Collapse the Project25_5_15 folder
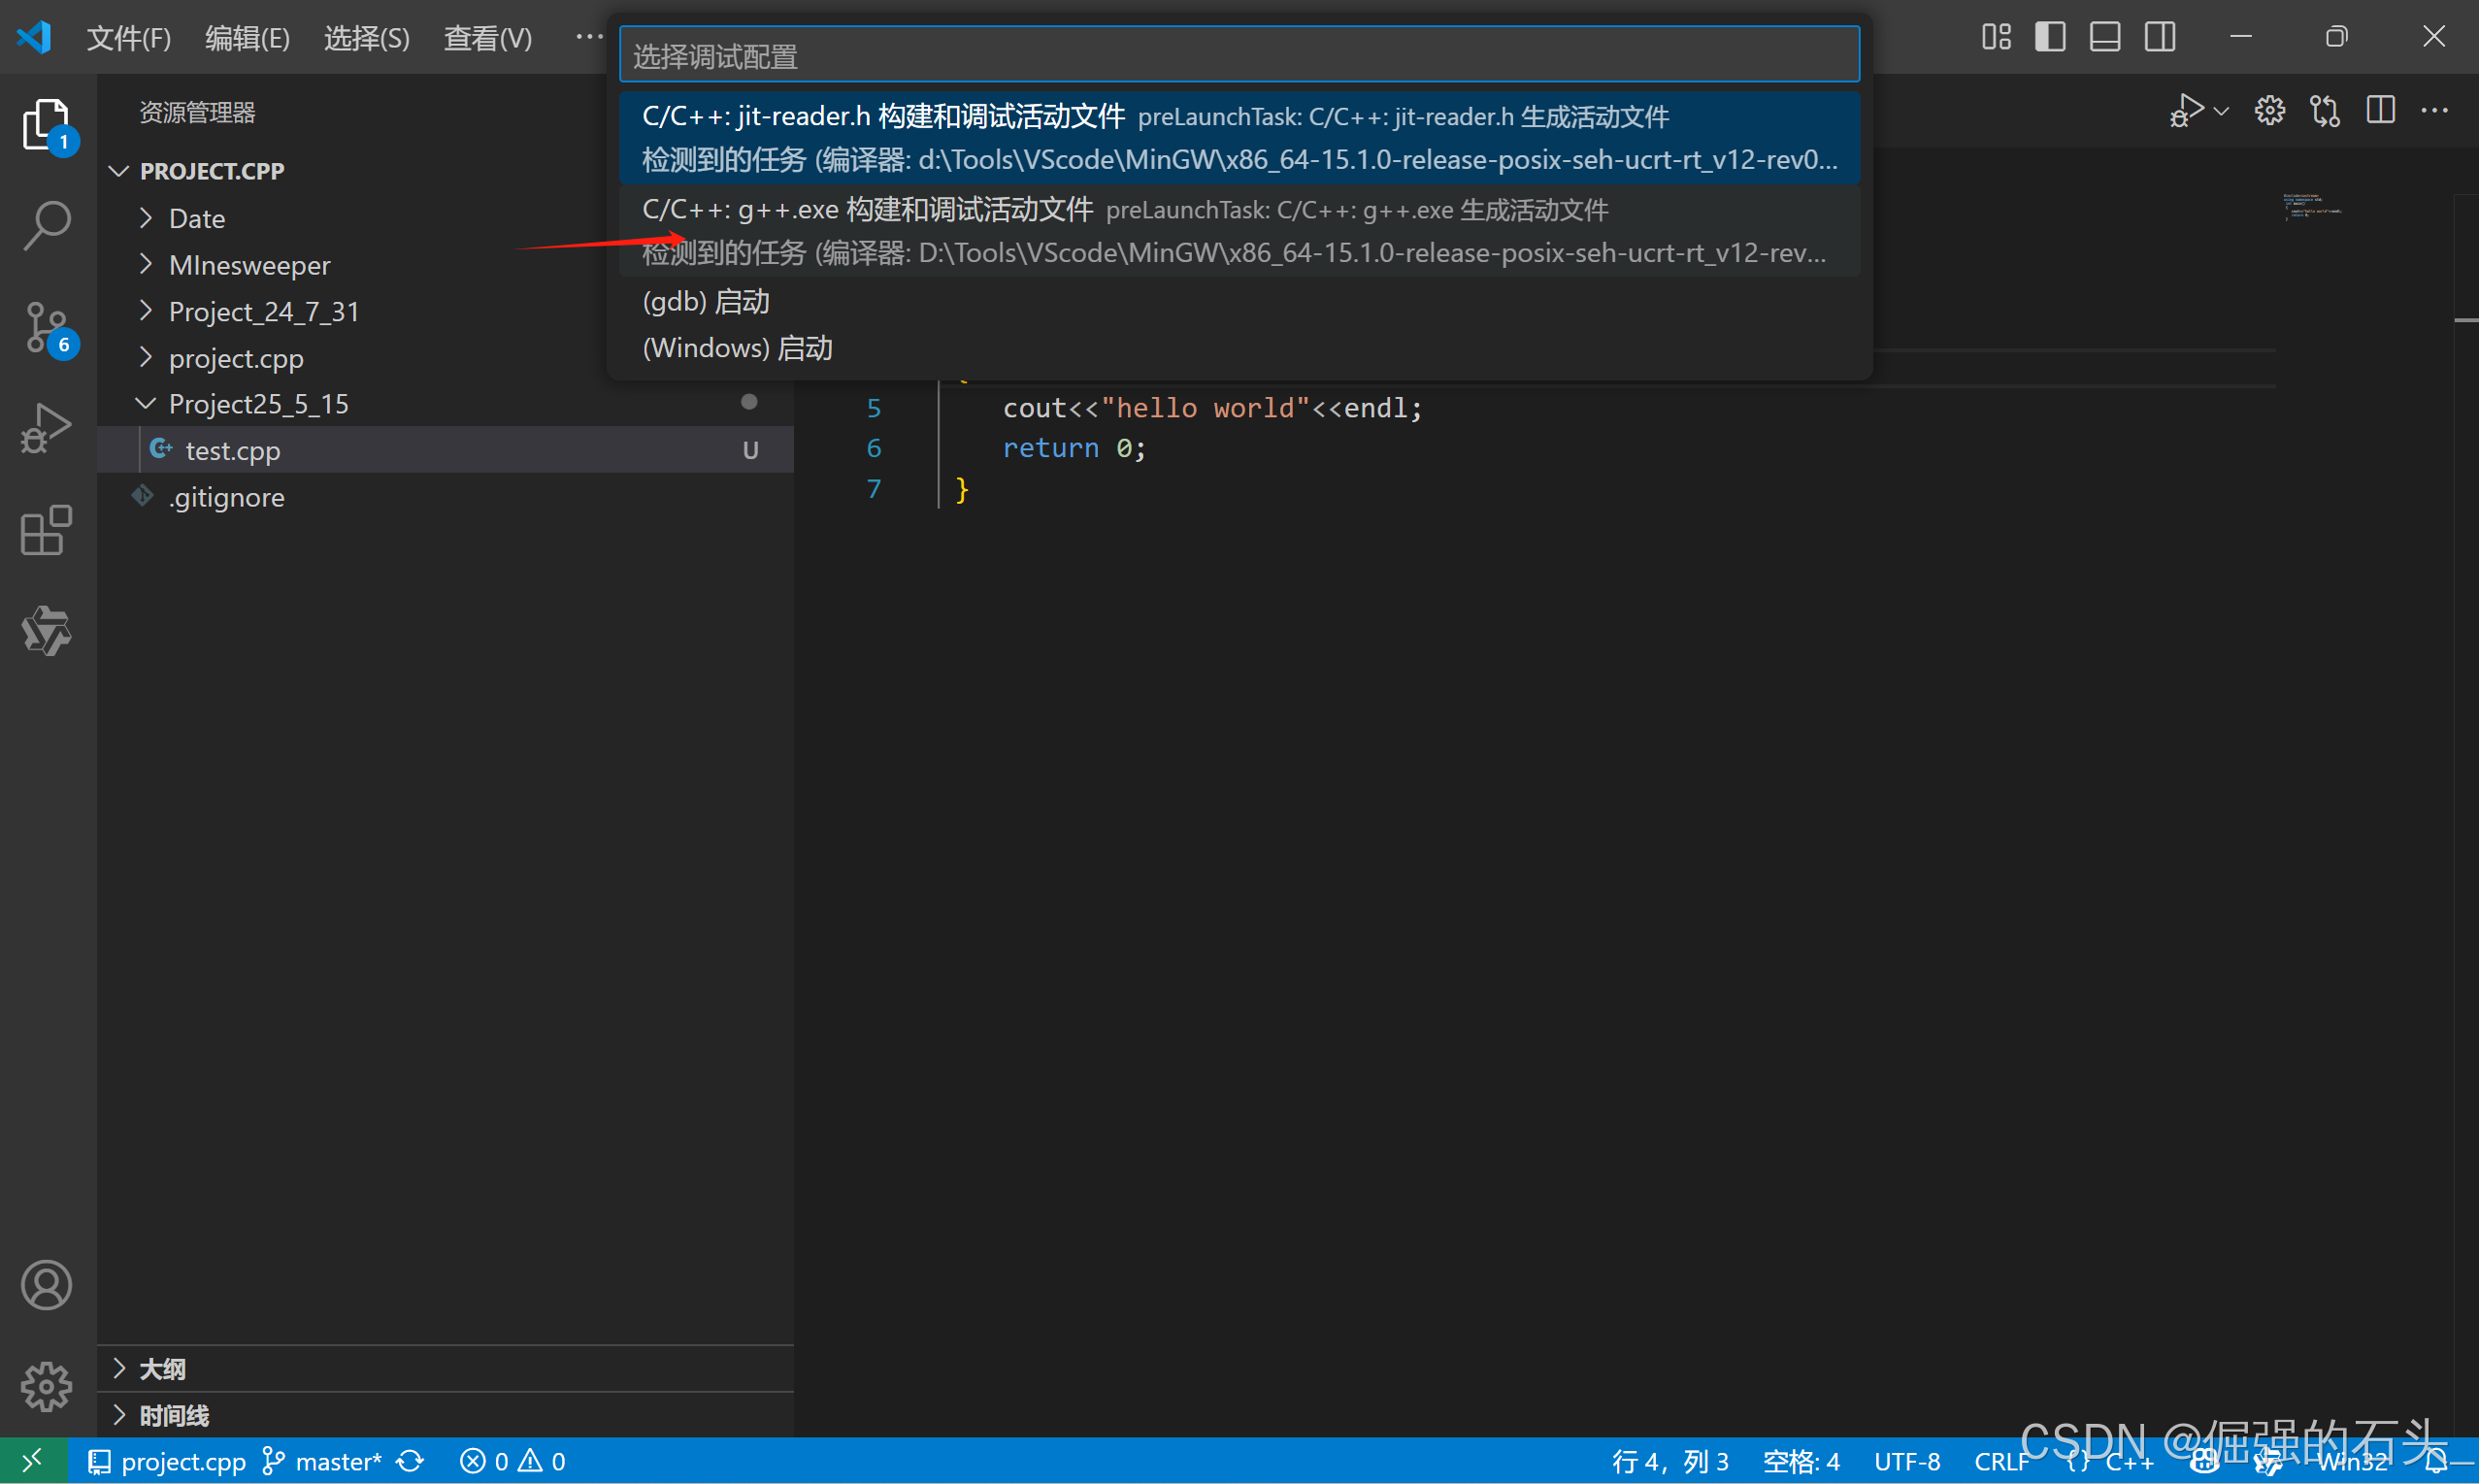This screenshot has width=2479, height=1484. (258, 404)
